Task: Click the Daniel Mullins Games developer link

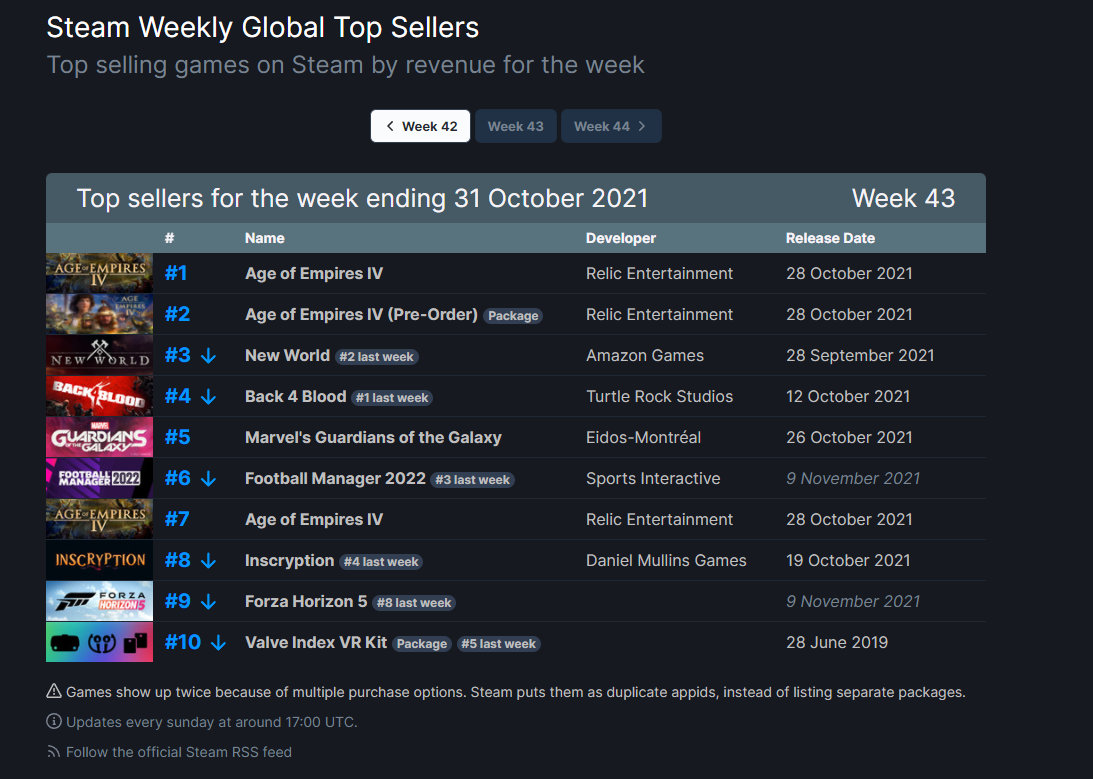Action: pos(666,560)
